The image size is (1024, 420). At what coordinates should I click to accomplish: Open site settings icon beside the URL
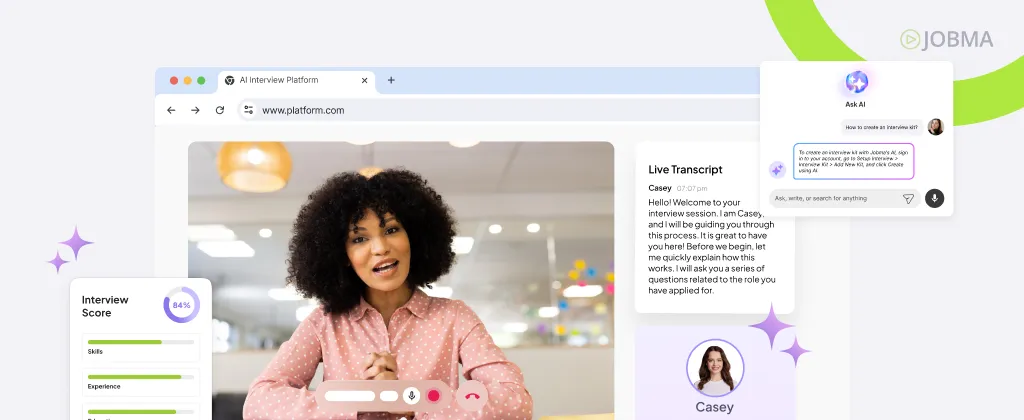click(248, 110)
